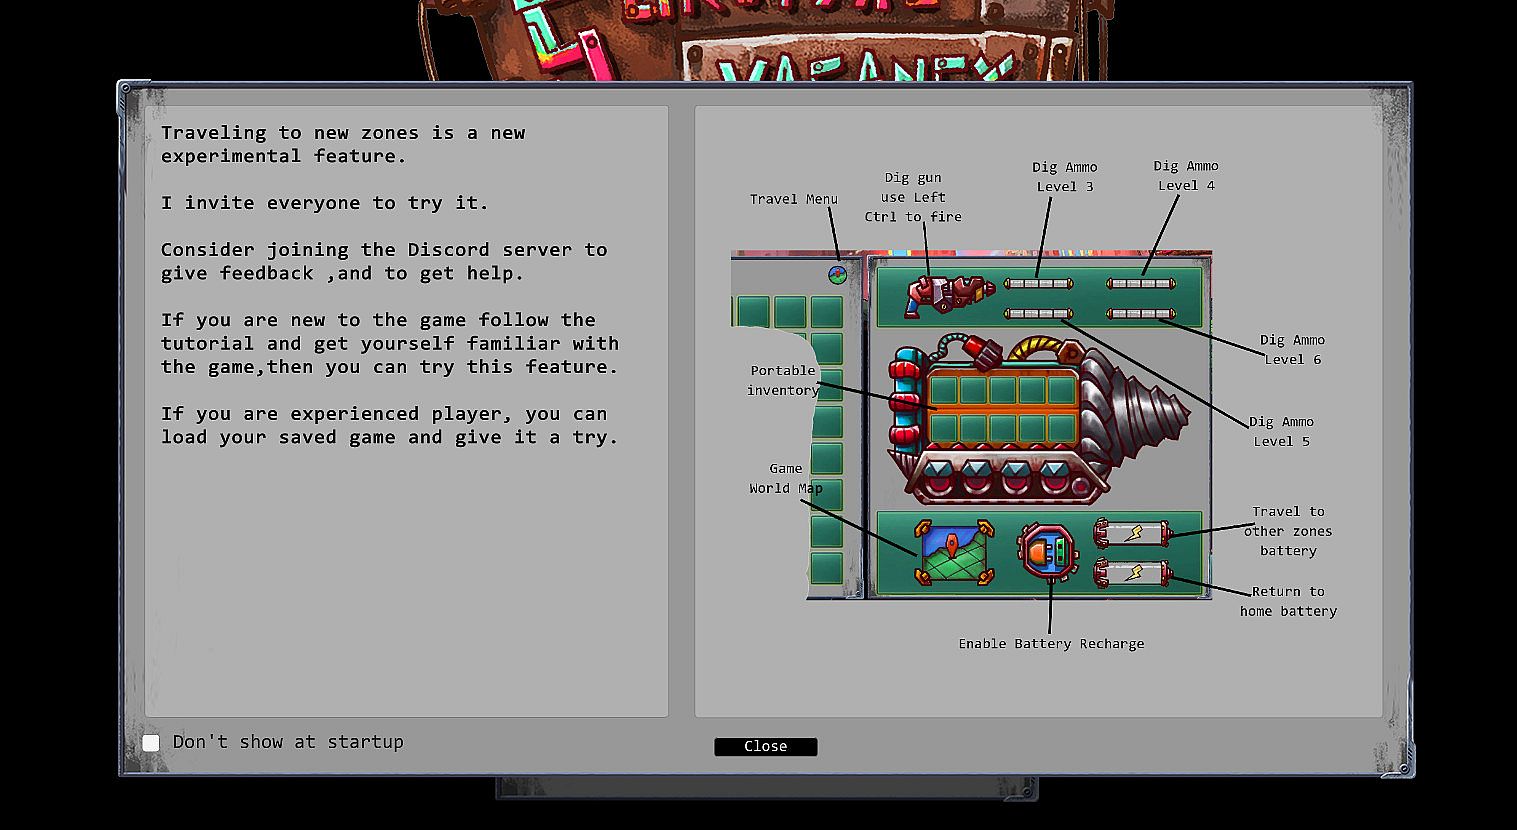This screenshot has width=1517, height=830.
Task: Click the "Return to home battery" label
Action: point(1288,601)
